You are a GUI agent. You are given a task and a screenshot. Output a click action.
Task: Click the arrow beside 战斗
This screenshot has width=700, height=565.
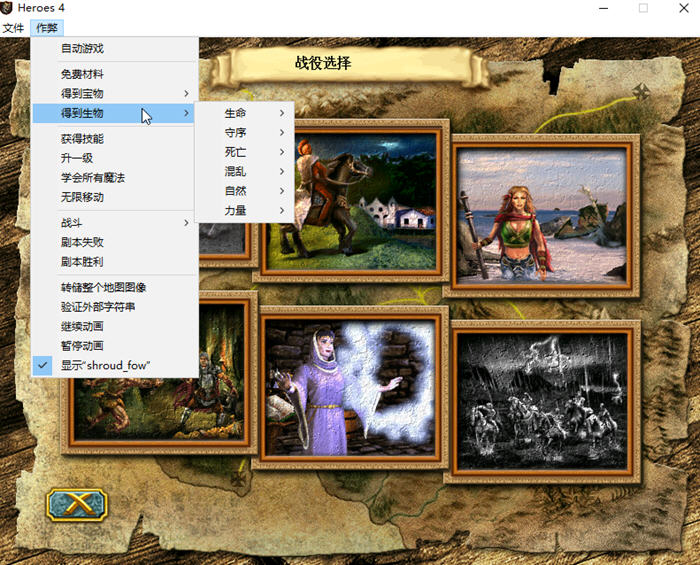pyautogui.click(x=186, y=223)
